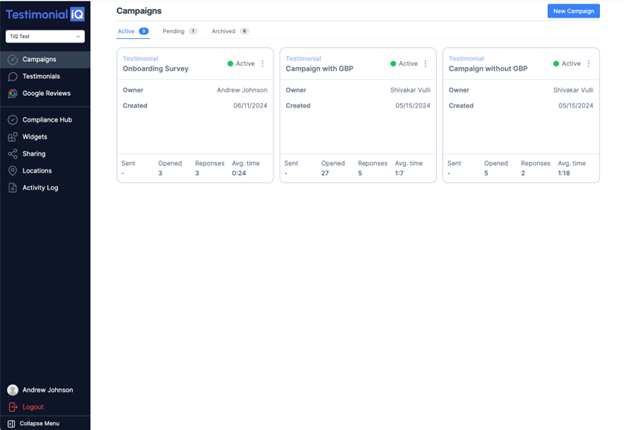Image resolution: width=624 pixels, height=430 pixels.
Task: Click the Sharing nodes icon
Action: 13,154
